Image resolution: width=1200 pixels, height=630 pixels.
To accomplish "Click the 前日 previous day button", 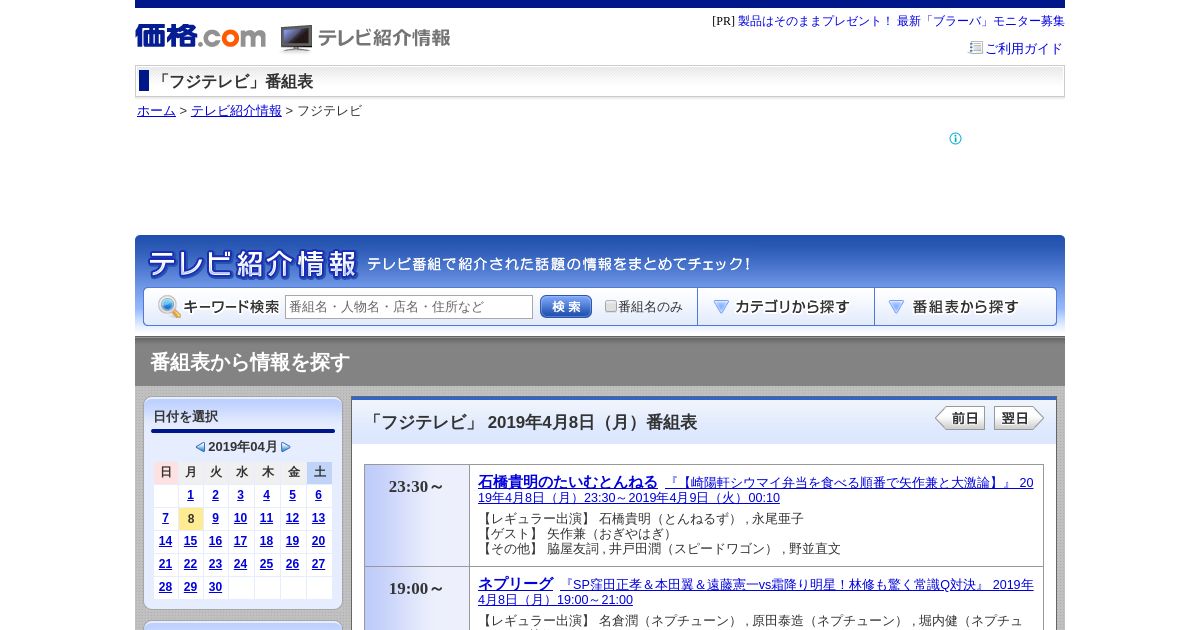I will pos(960,418).
